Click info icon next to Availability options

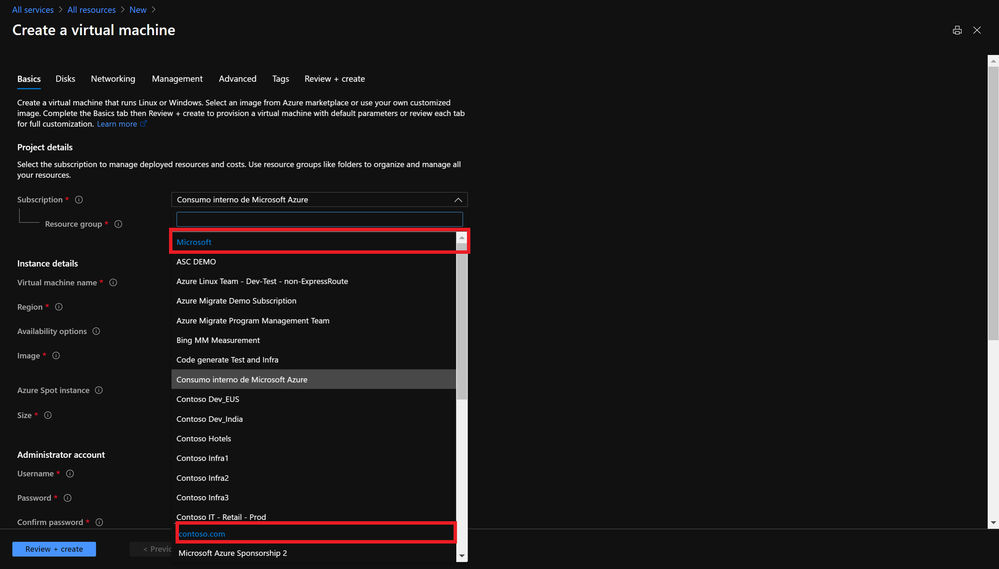click(x=96, y=331)
